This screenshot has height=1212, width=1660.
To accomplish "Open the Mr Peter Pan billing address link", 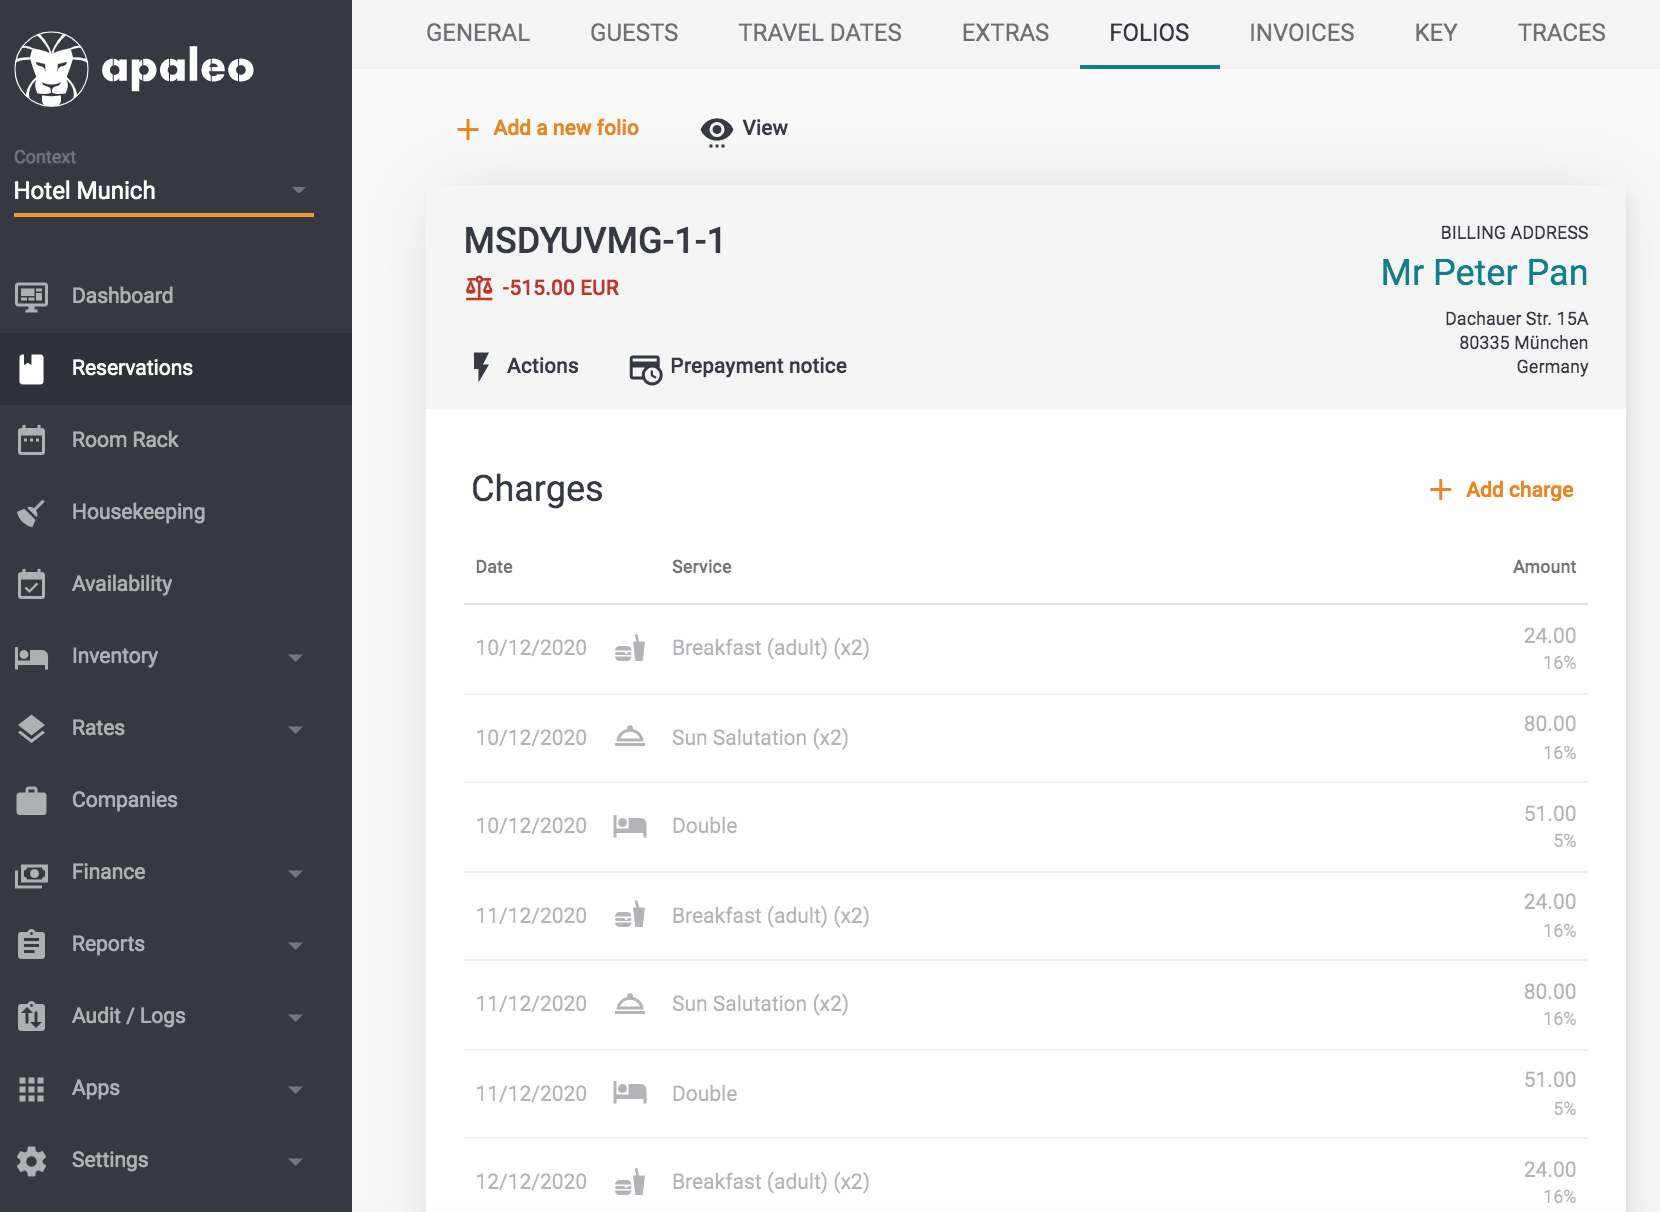I will coord(1484,273).
